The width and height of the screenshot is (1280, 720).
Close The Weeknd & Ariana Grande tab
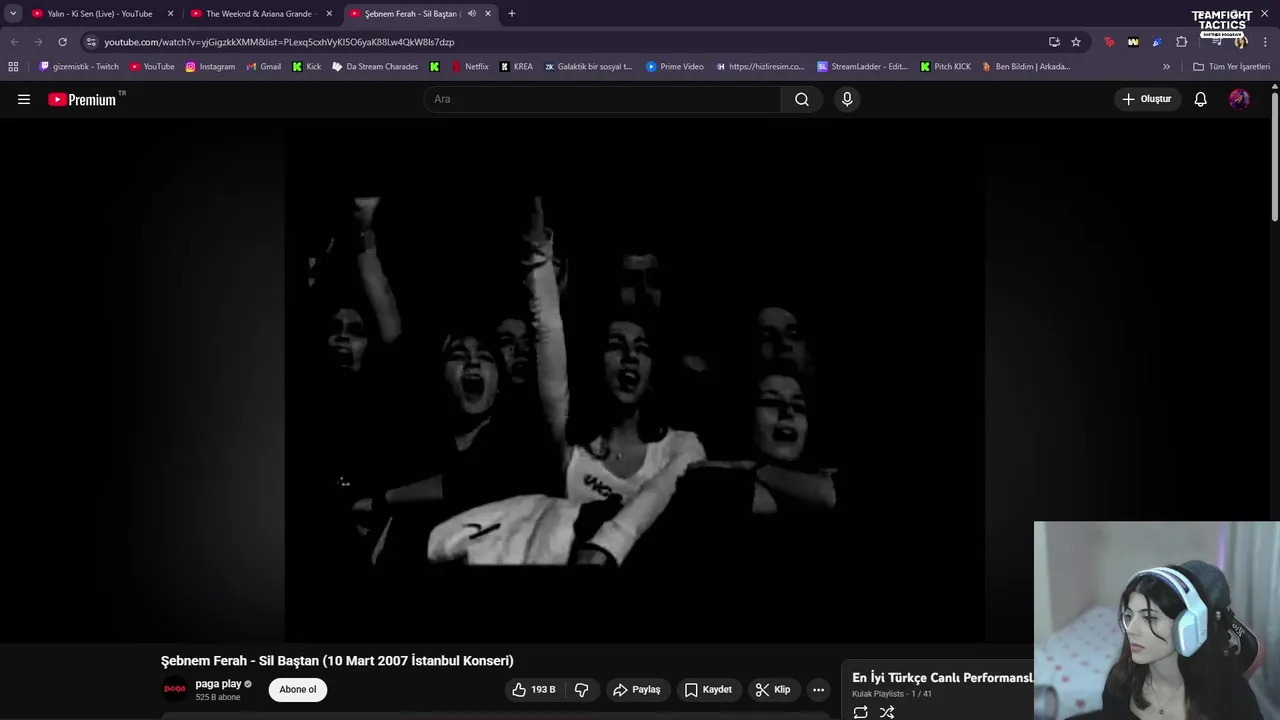point(329,14)
